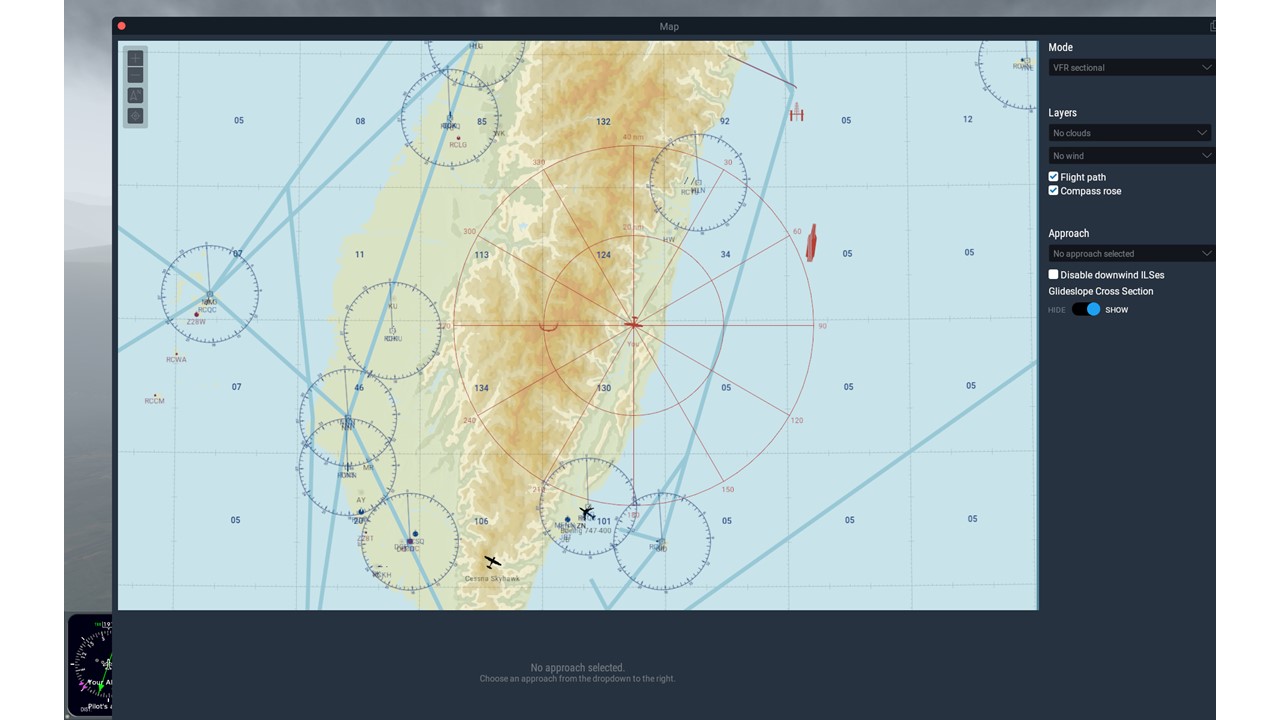Click the heading bug on compass rose
Image resolution: width=1280 pixels, height=720 pixels.
click(x=548, y=325)
